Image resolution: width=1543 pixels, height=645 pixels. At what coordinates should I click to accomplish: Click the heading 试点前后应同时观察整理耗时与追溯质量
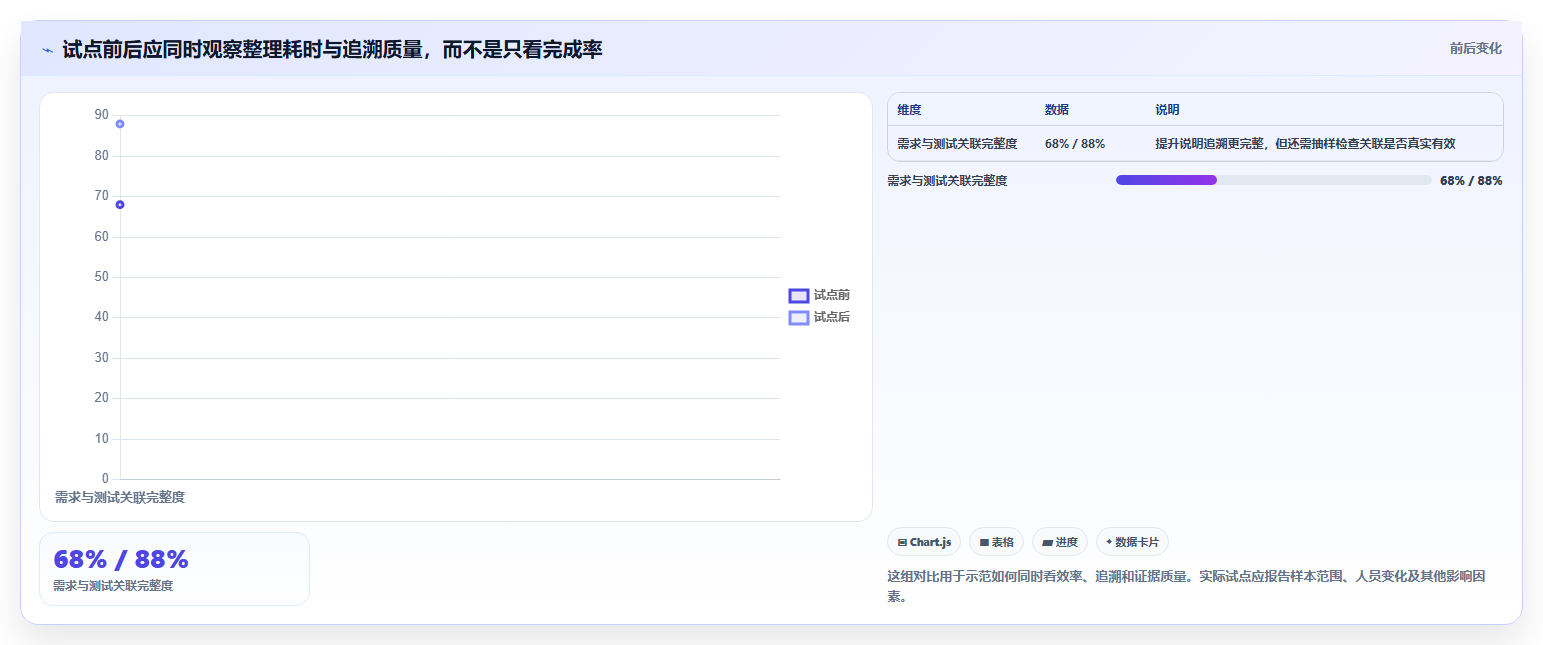pyautogui.click(x=332, y=49)
